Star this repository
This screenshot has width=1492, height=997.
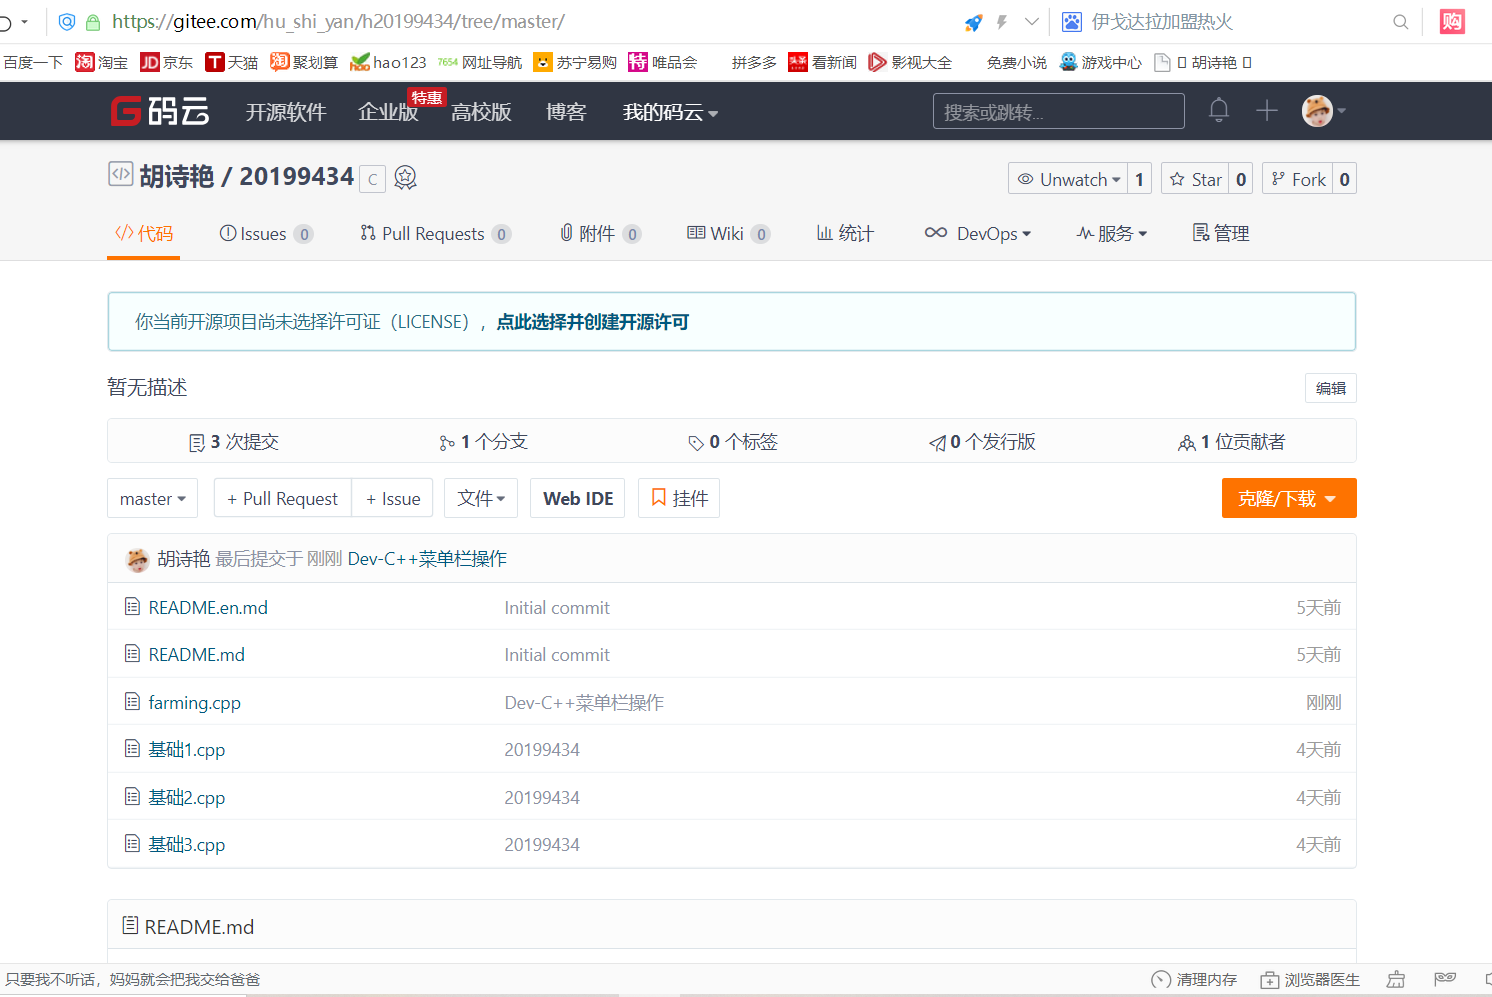tap(1195, 179)
